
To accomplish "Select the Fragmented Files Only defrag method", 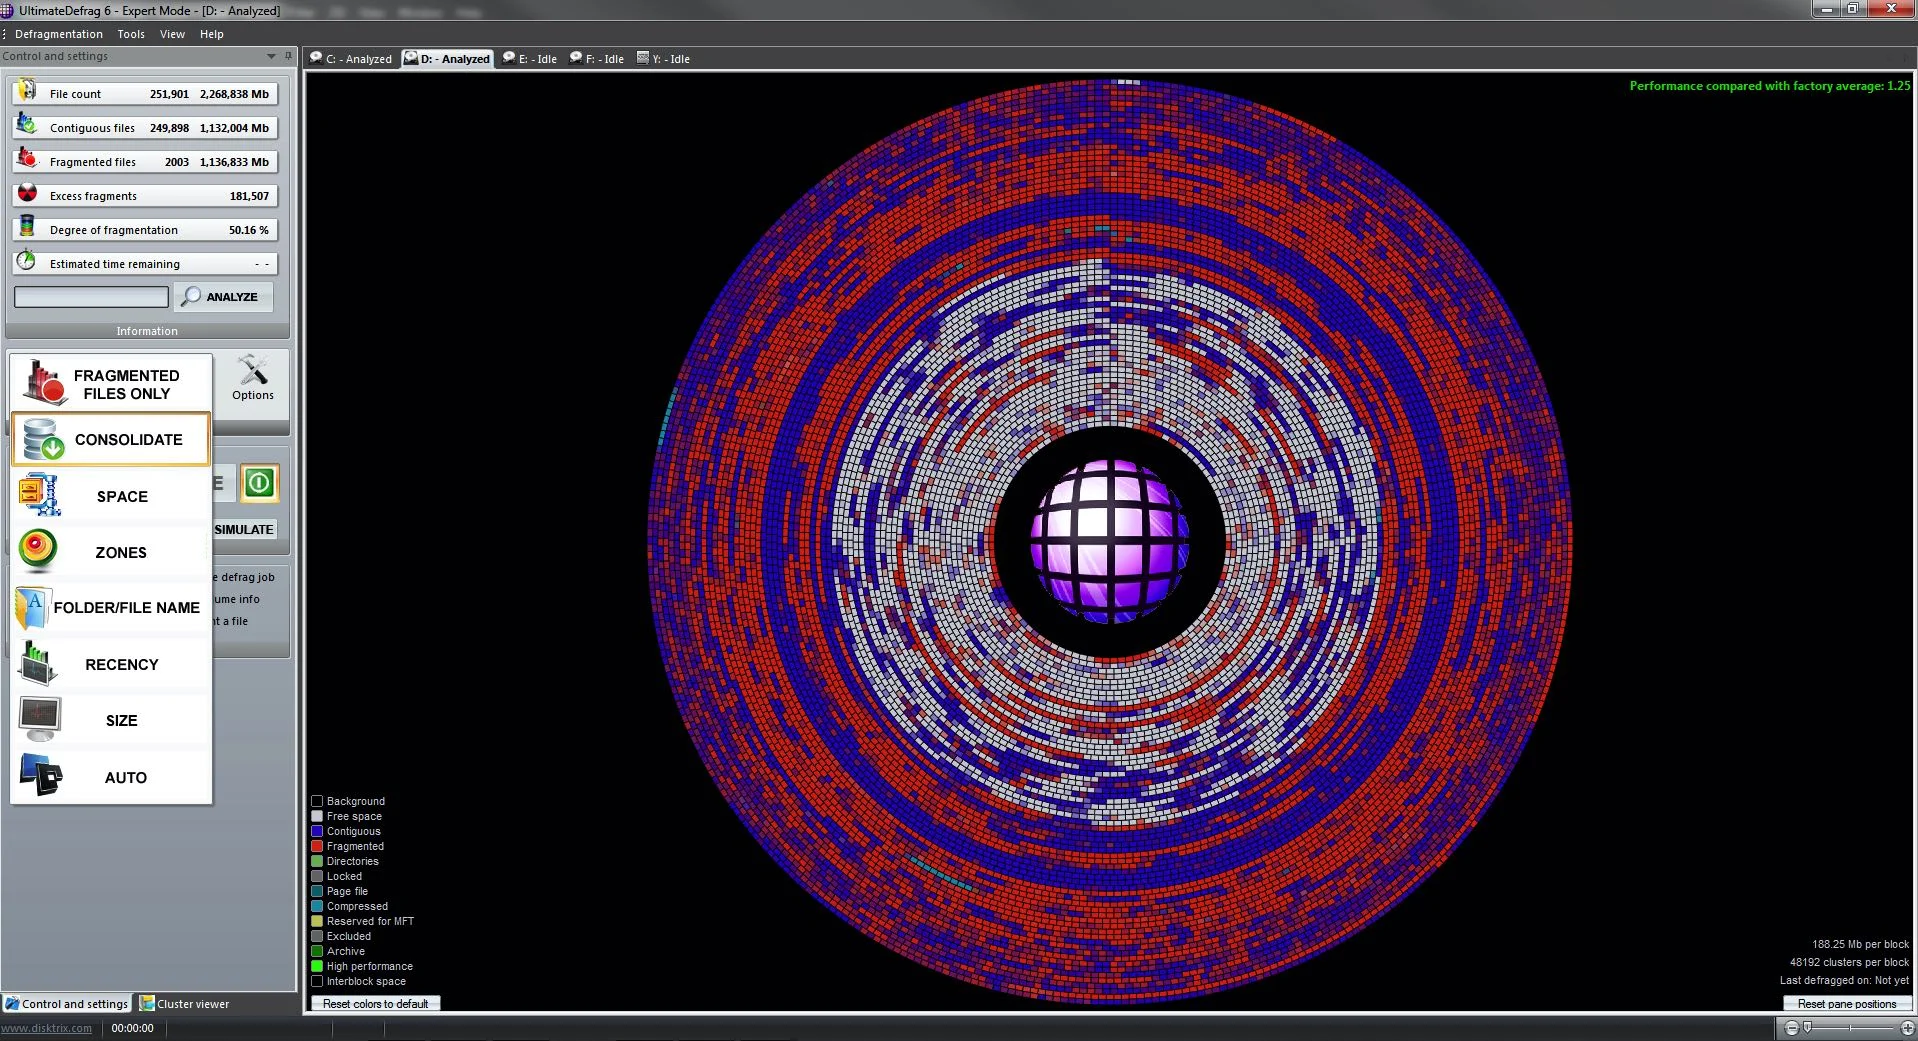I will point(111,383).
